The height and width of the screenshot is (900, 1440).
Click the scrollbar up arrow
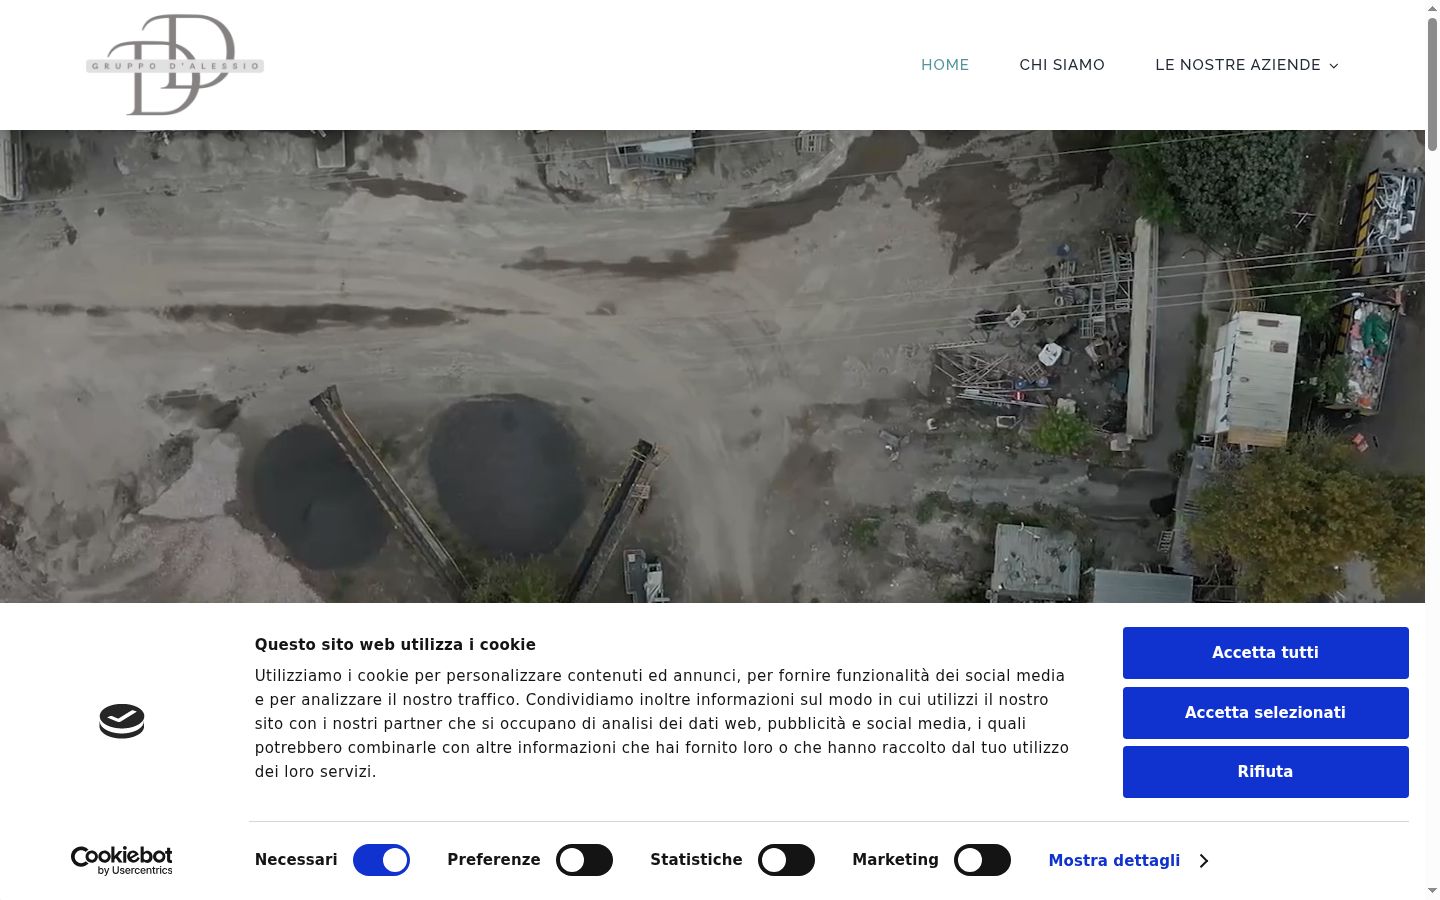click(x=1432, y=8)
